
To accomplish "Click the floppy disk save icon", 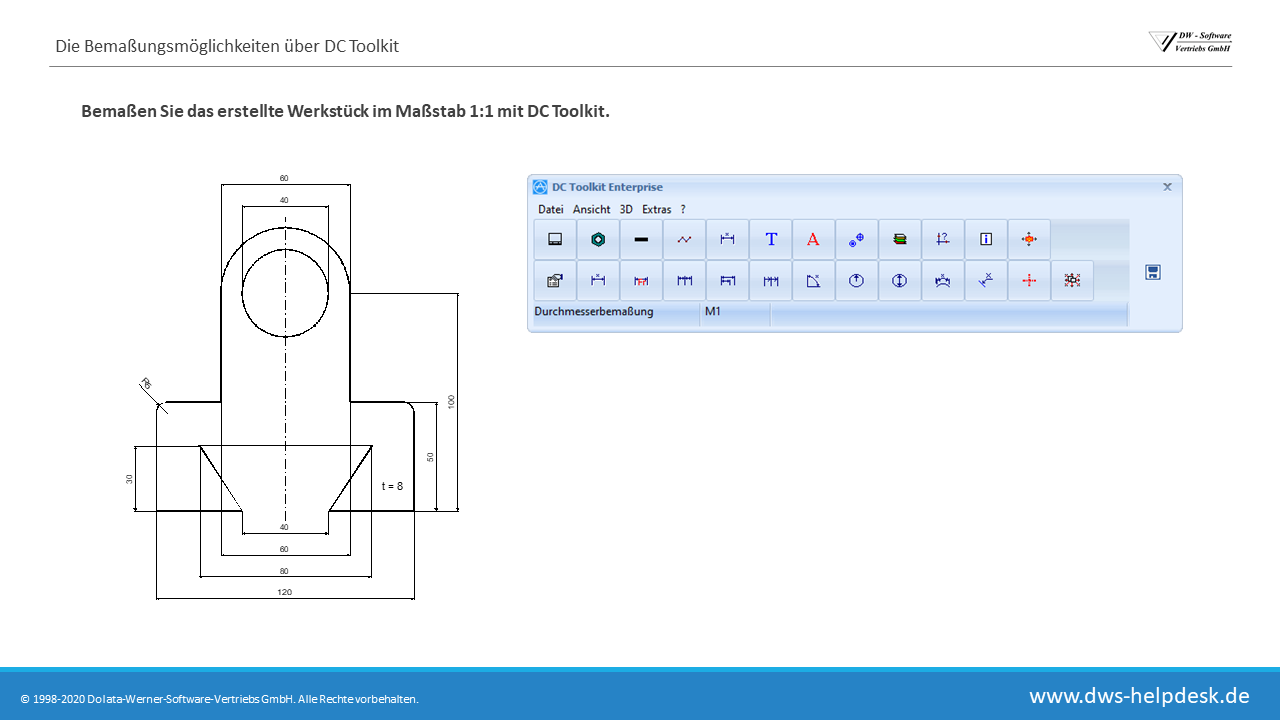I will [1153, 272].
